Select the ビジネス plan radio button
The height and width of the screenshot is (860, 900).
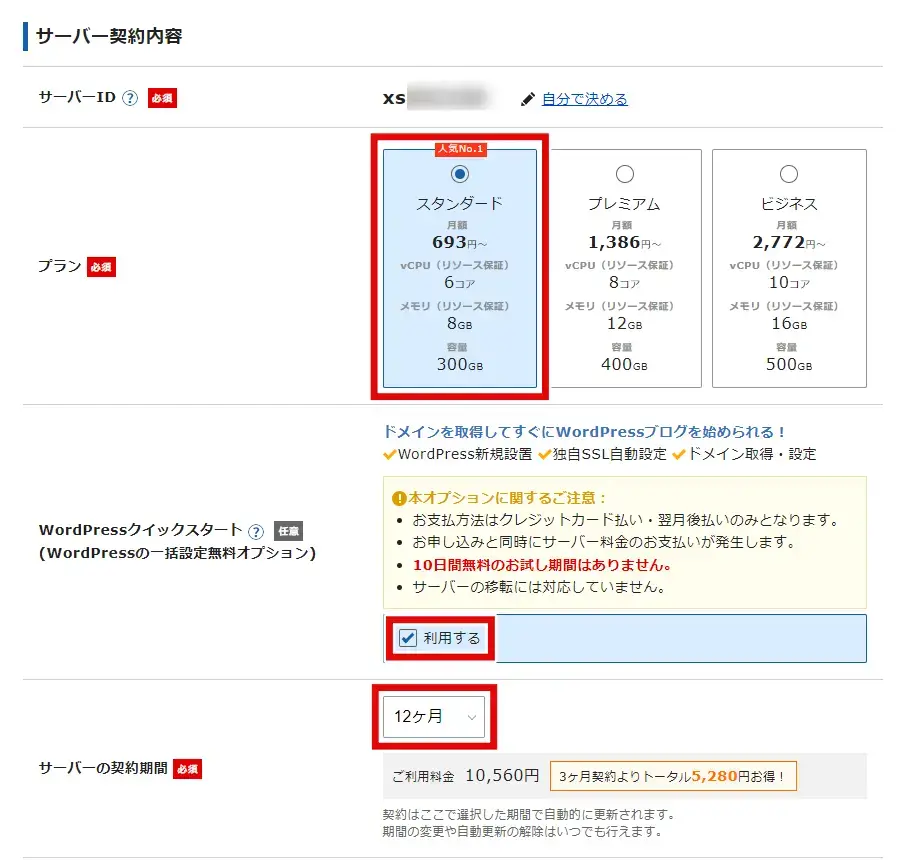[789, 173]
